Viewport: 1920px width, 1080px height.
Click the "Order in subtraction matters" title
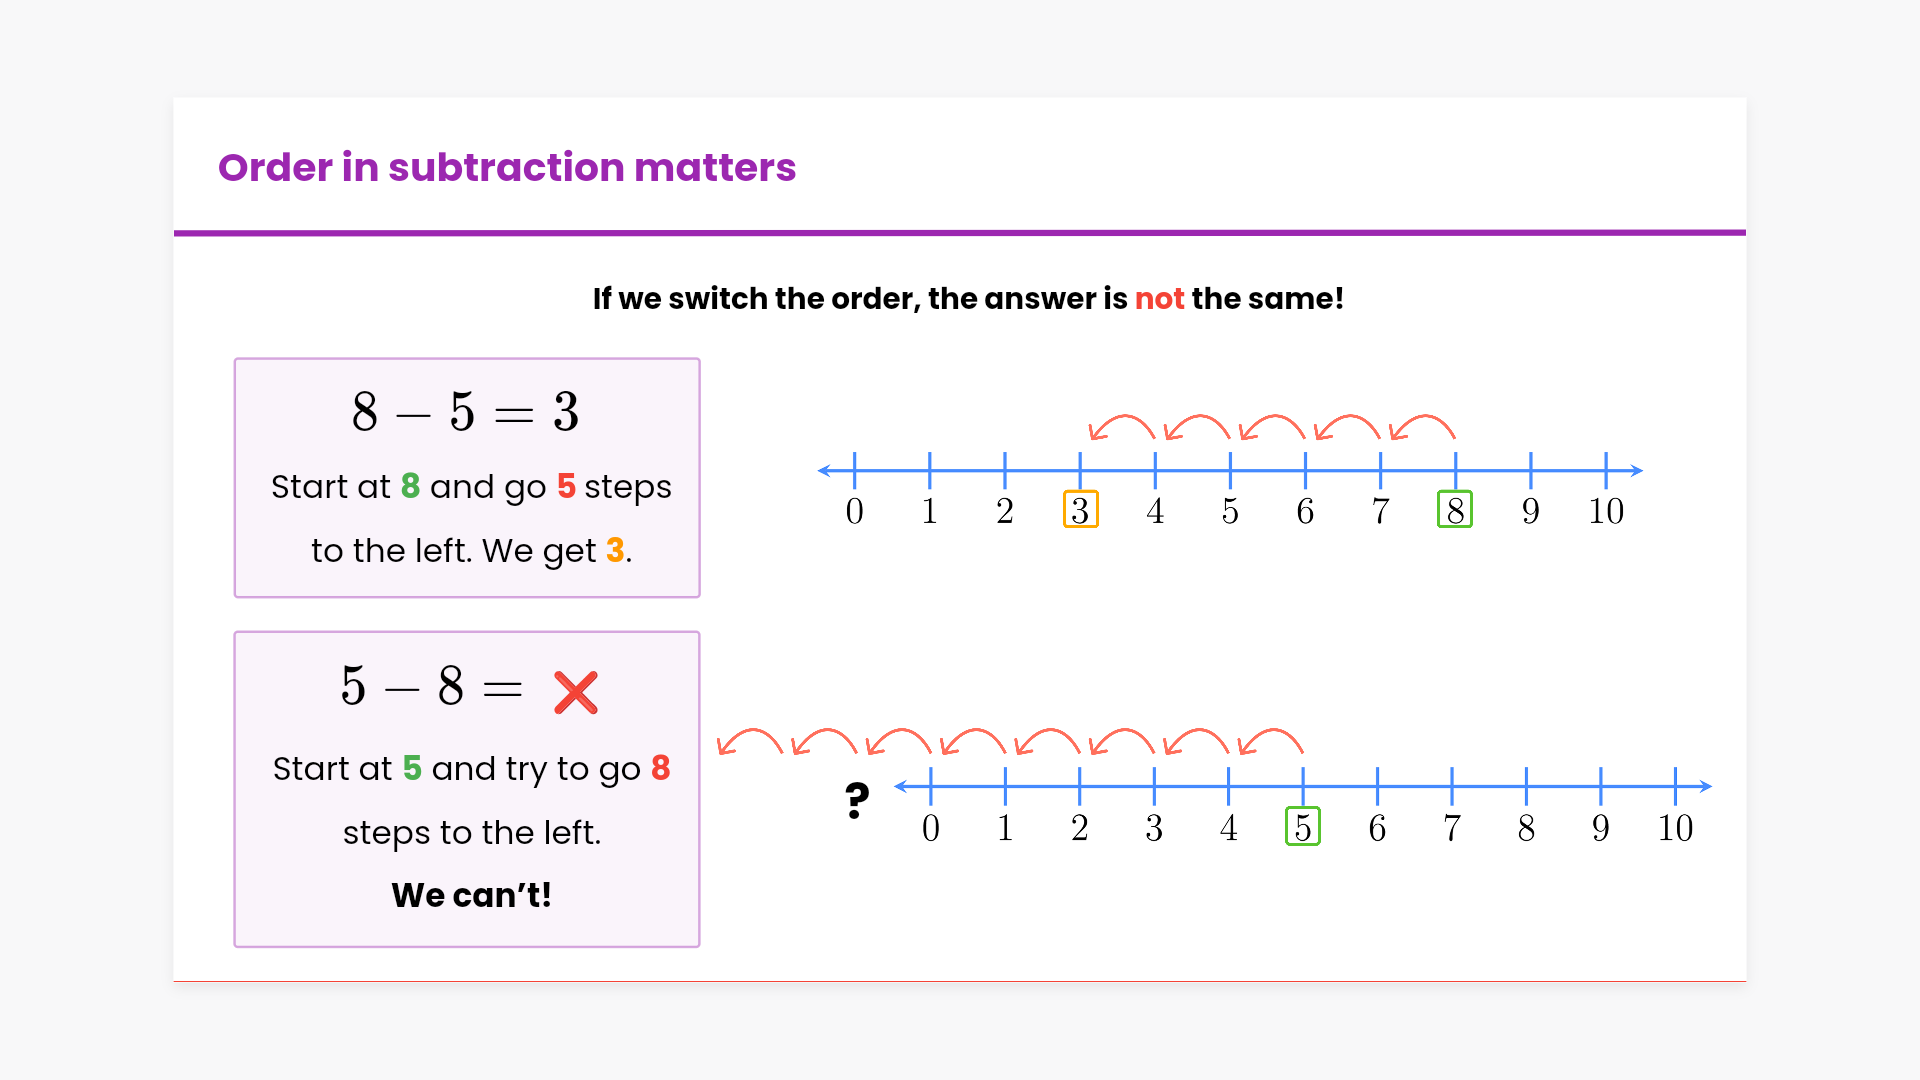[507, 167]
